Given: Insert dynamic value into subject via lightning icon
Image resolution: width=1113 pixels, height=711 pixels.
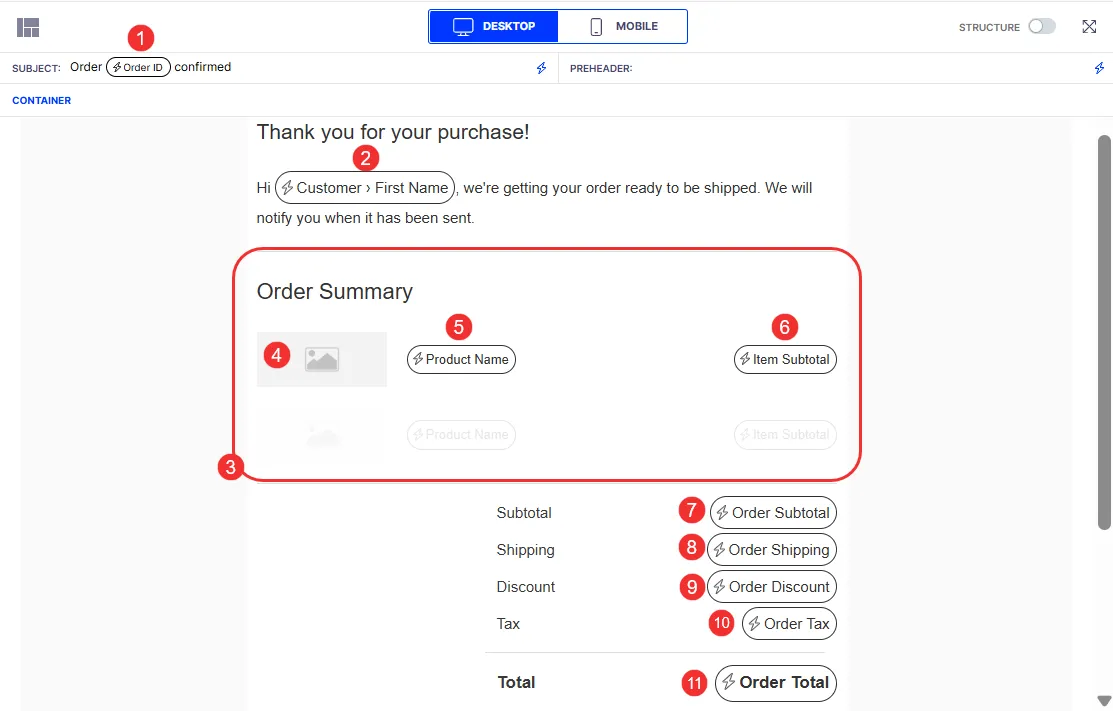Looking at the screenshot, I should click(x=542, y=68).
